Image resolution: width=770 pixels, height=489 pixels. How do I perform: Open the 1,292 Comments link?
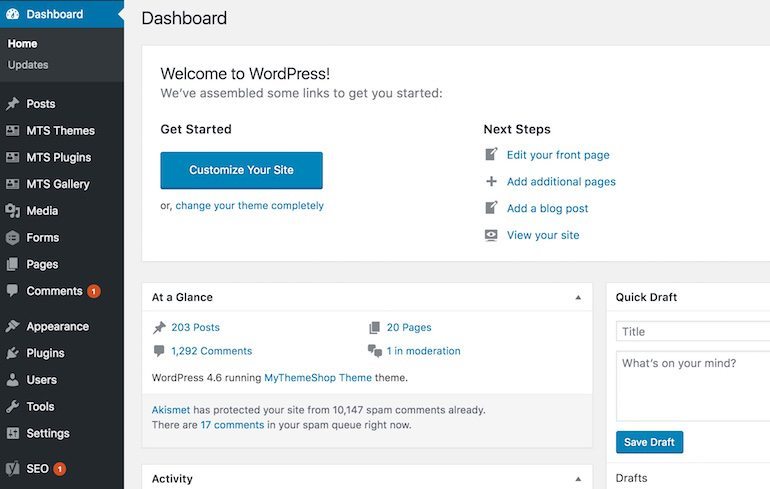tap(212, 351)
